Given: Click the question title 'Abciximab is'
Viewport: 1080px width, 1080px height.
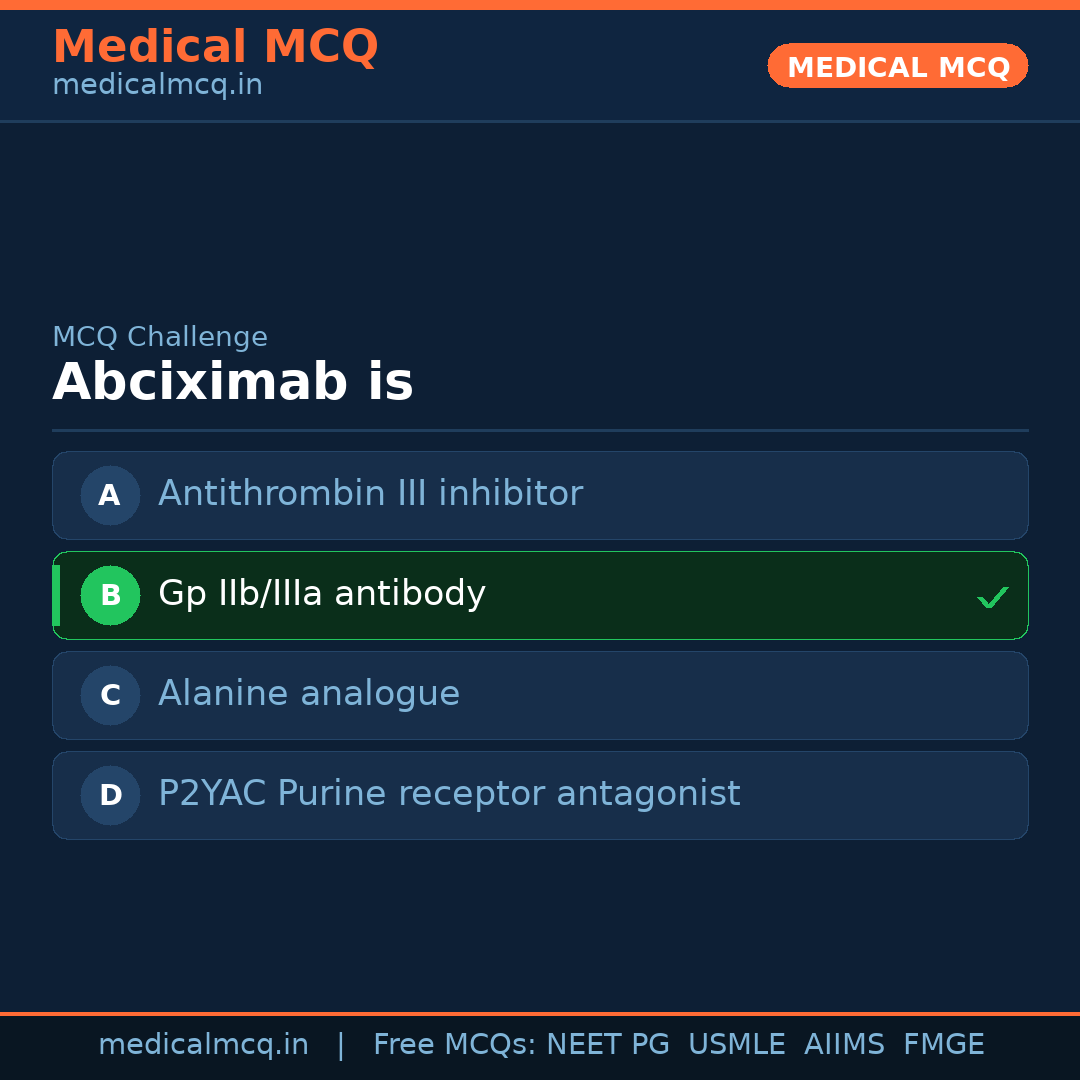Looking at the screenshot, I should click(x=233, y=381).
